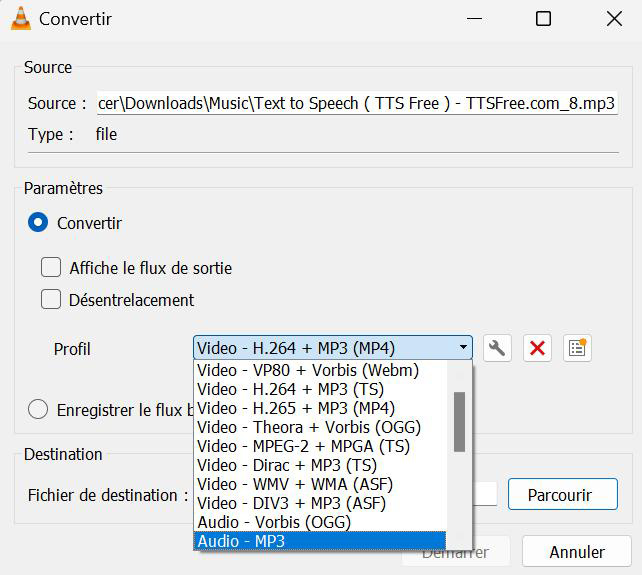
Task: Edit selected profile with wrench icon
Action: [x=497, y=348]
